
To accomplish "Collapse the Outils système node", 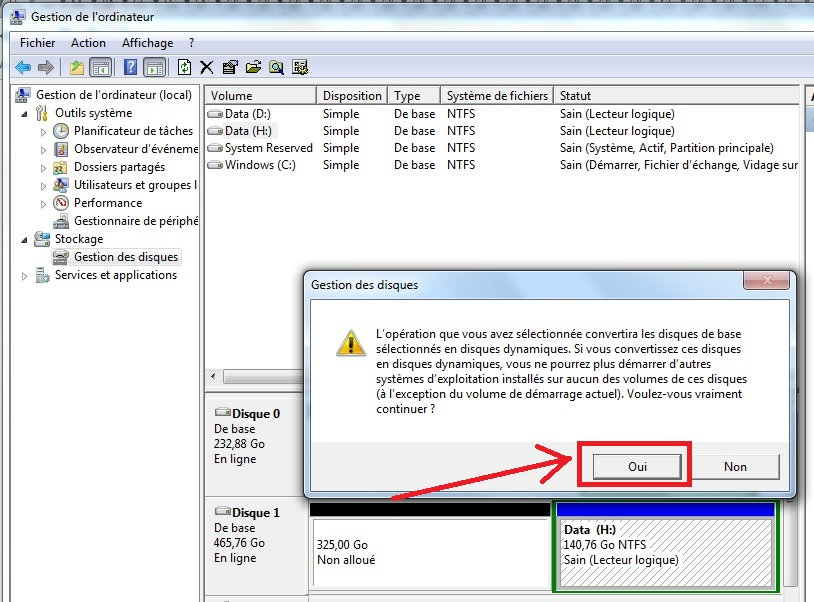I will pyautogui.click(x=24, y=114).
